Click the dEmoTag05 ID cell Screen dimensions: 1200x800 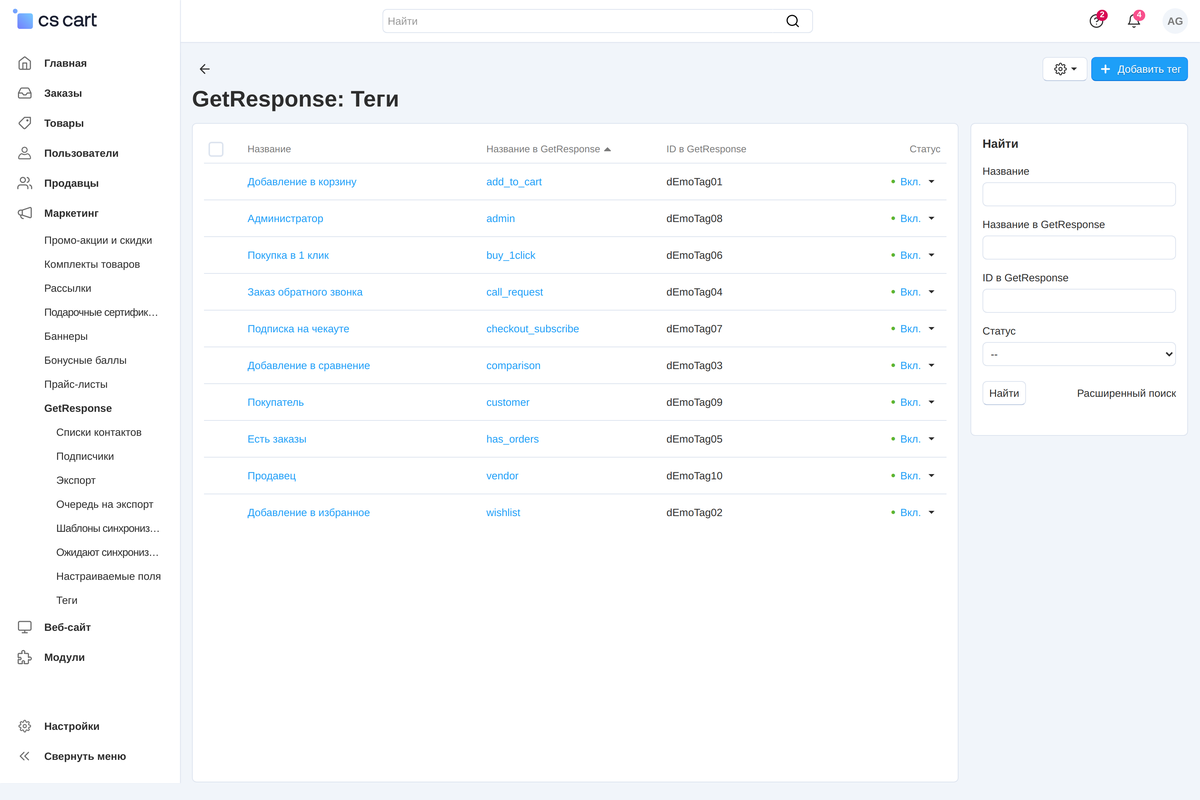(694, 439)
